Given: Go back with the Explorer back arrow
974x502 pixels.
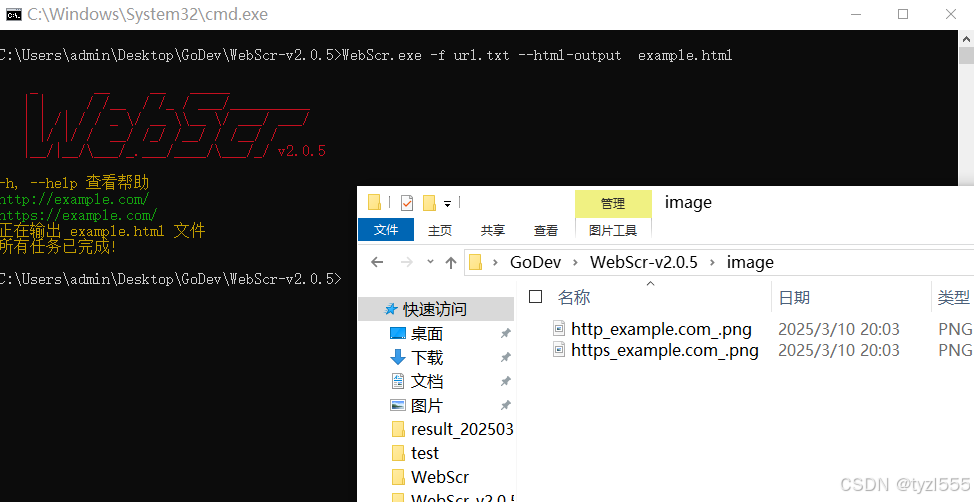Looking at the screenshot, I should (377, 262).
